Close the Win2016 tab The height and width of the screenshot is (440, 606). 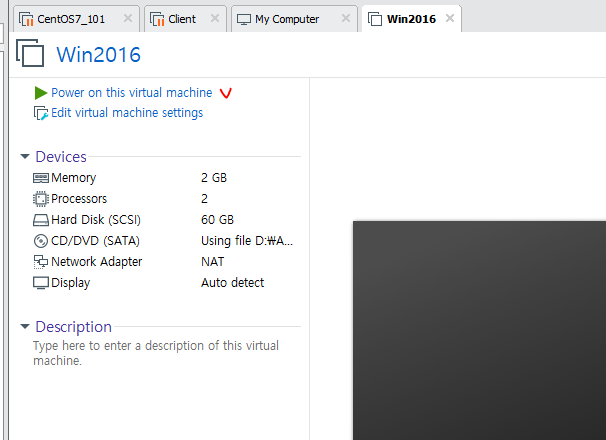[x=450, y=18]
